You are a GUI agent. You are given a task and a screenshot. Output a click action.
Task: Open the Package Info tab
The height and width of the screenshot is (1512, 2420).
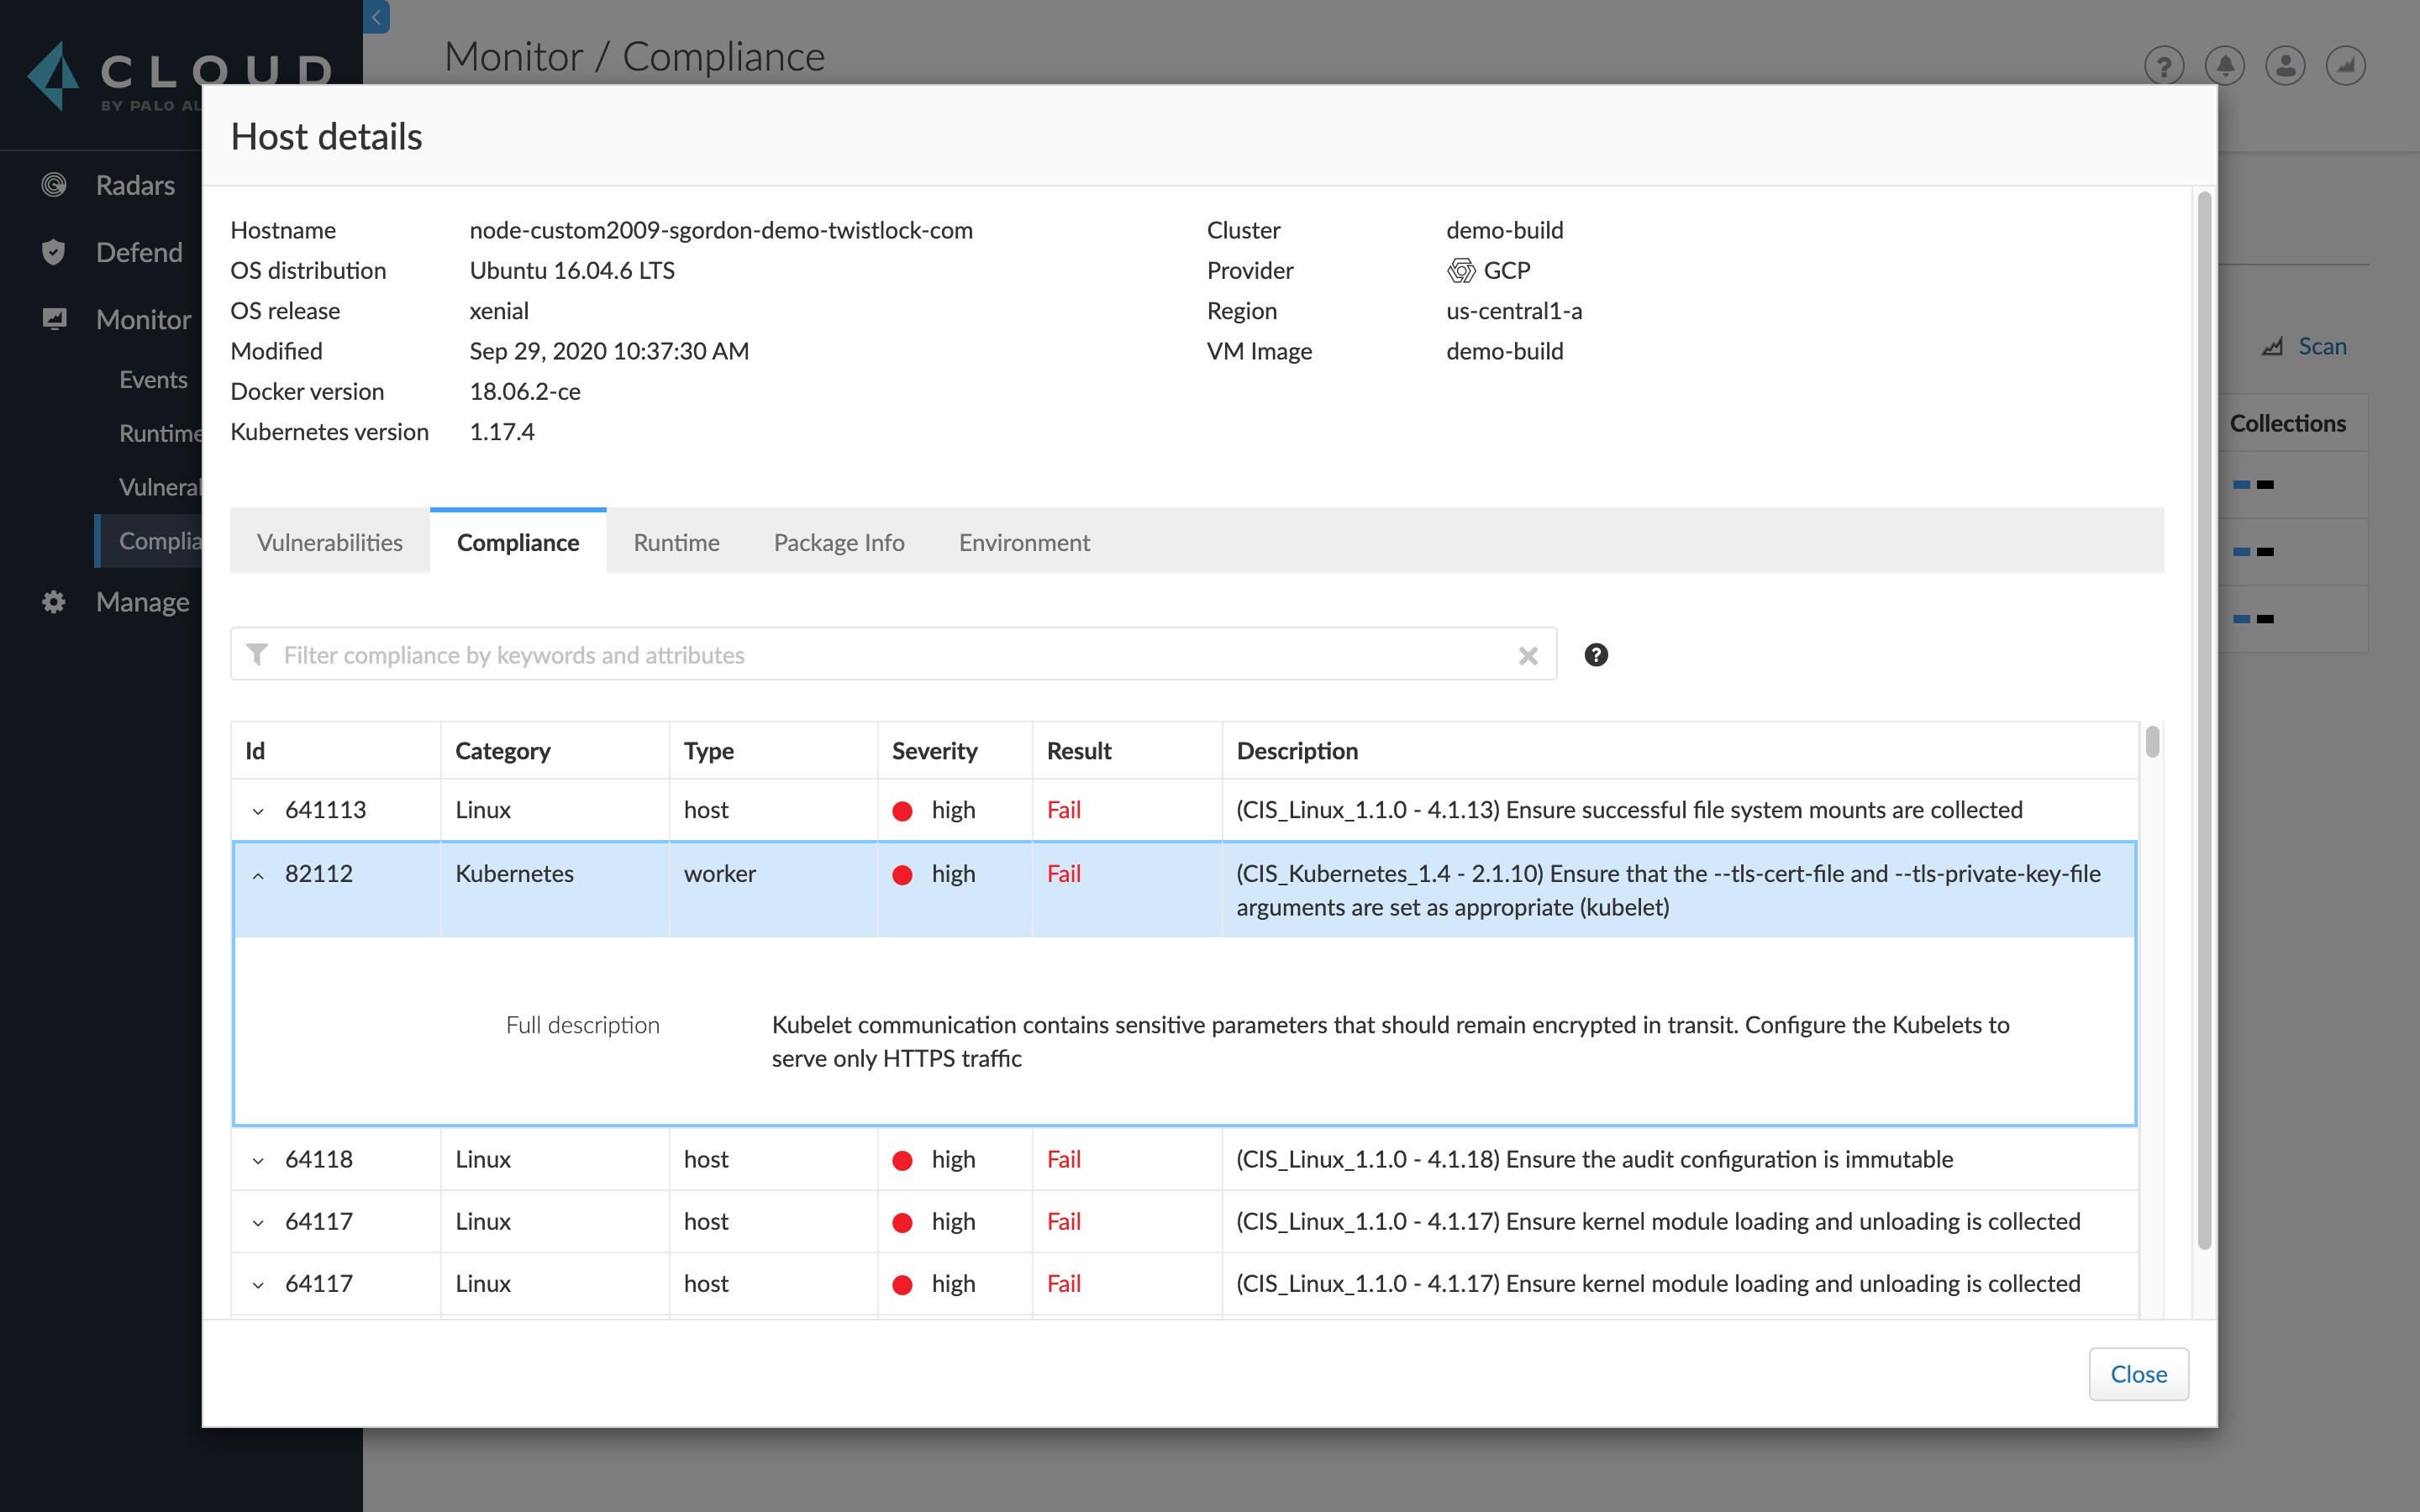(x=838, y=542)
